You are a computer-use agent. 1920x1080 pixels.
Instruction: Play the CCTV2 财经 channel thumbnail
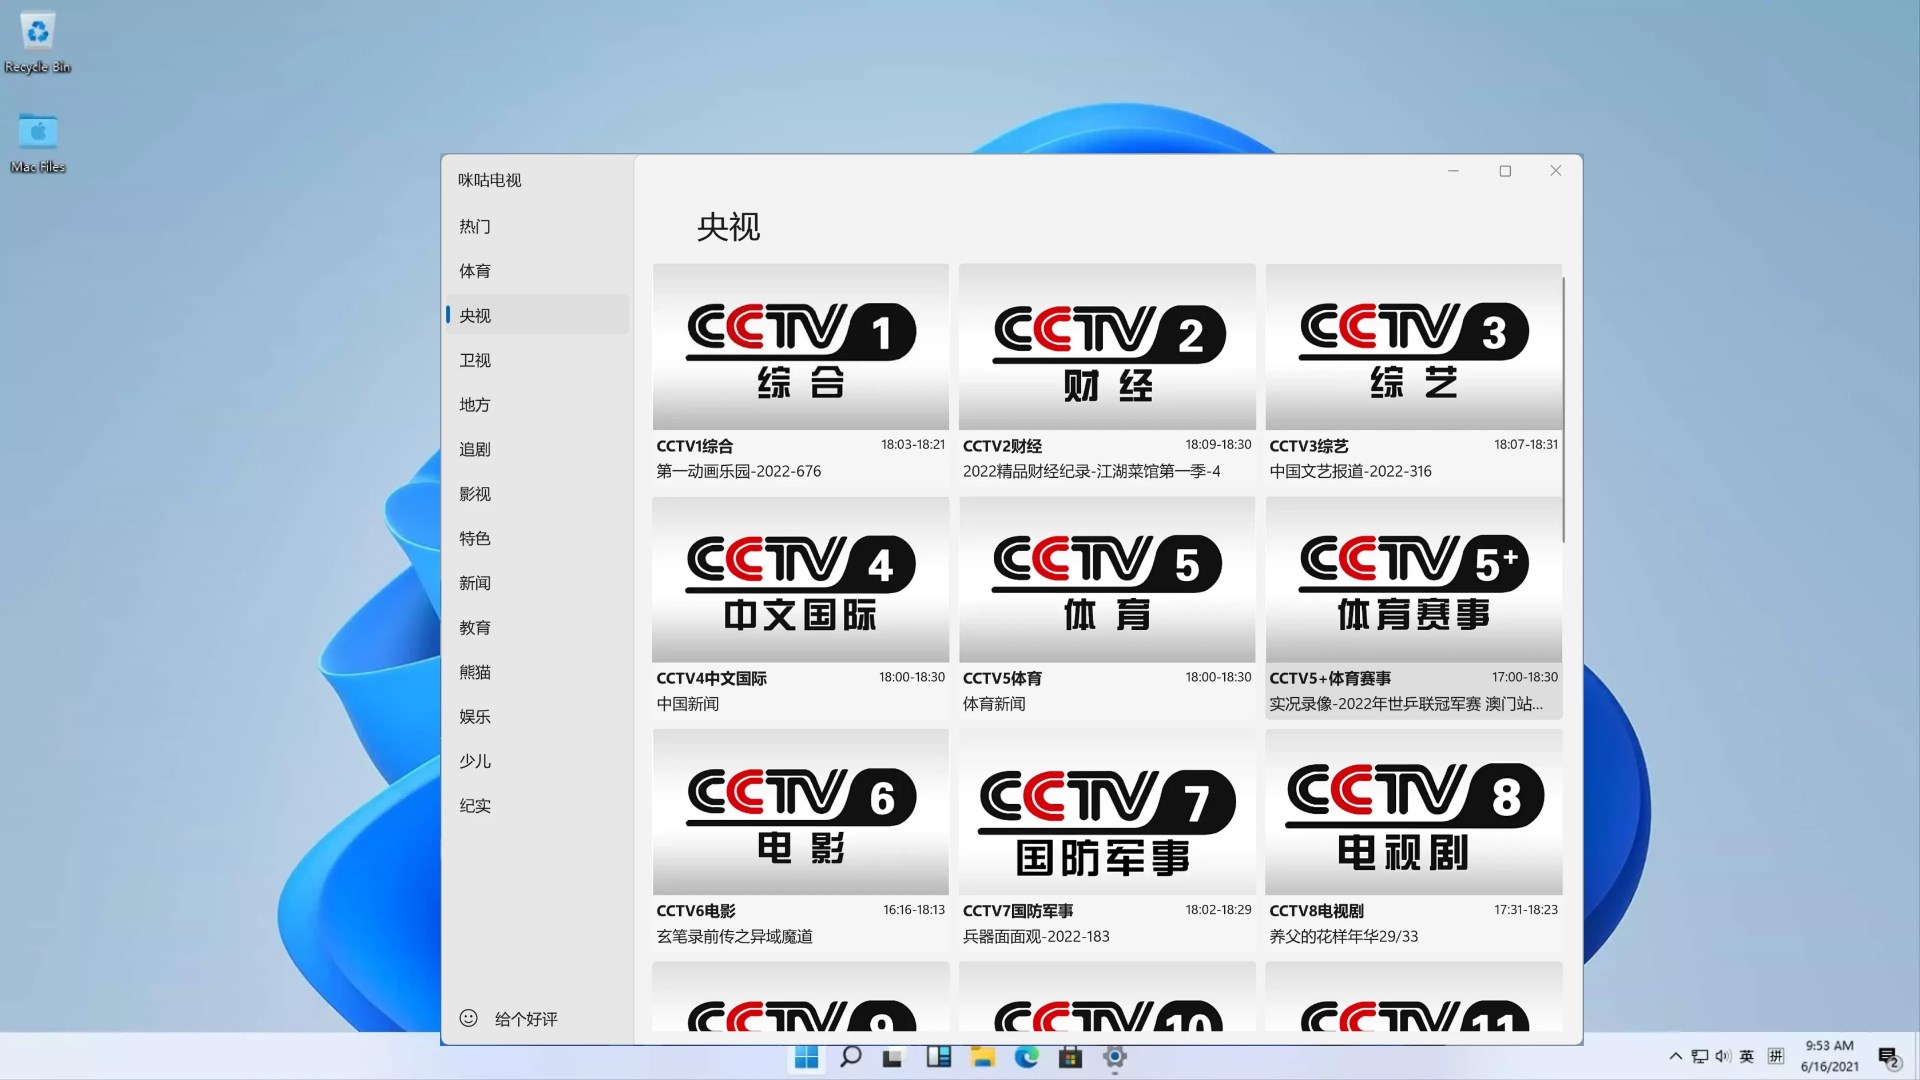1107,347
